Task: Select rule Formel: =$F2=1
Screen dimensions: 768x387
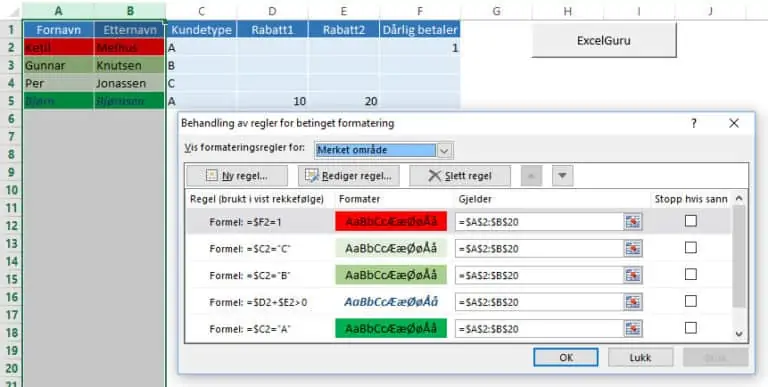Action: (245, 222)
